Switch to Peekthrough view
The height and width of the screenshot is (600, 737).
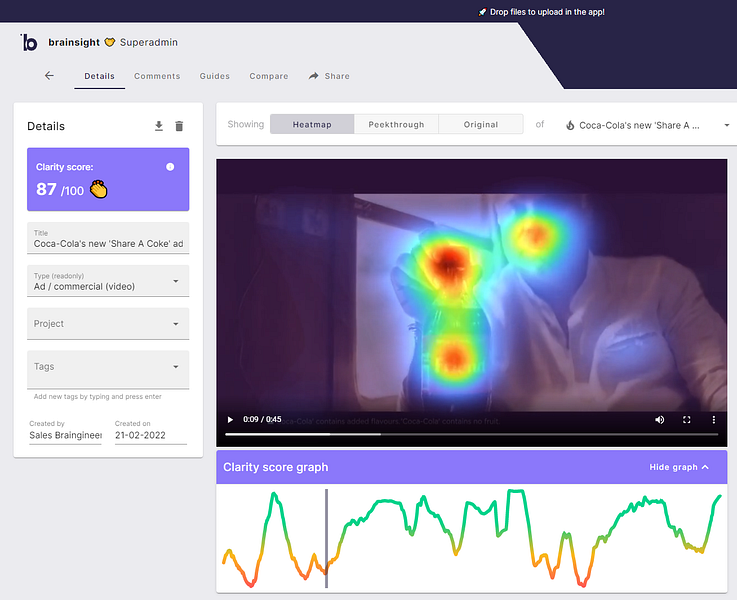coord(396,125)
